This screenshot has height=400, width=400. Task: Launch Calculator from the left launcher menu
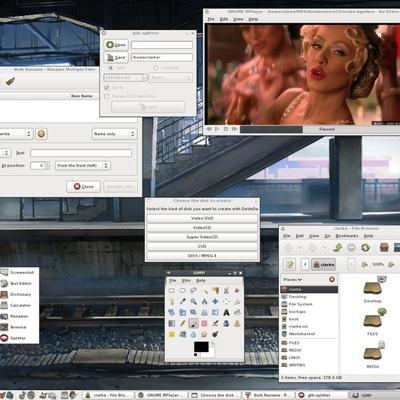20,305
